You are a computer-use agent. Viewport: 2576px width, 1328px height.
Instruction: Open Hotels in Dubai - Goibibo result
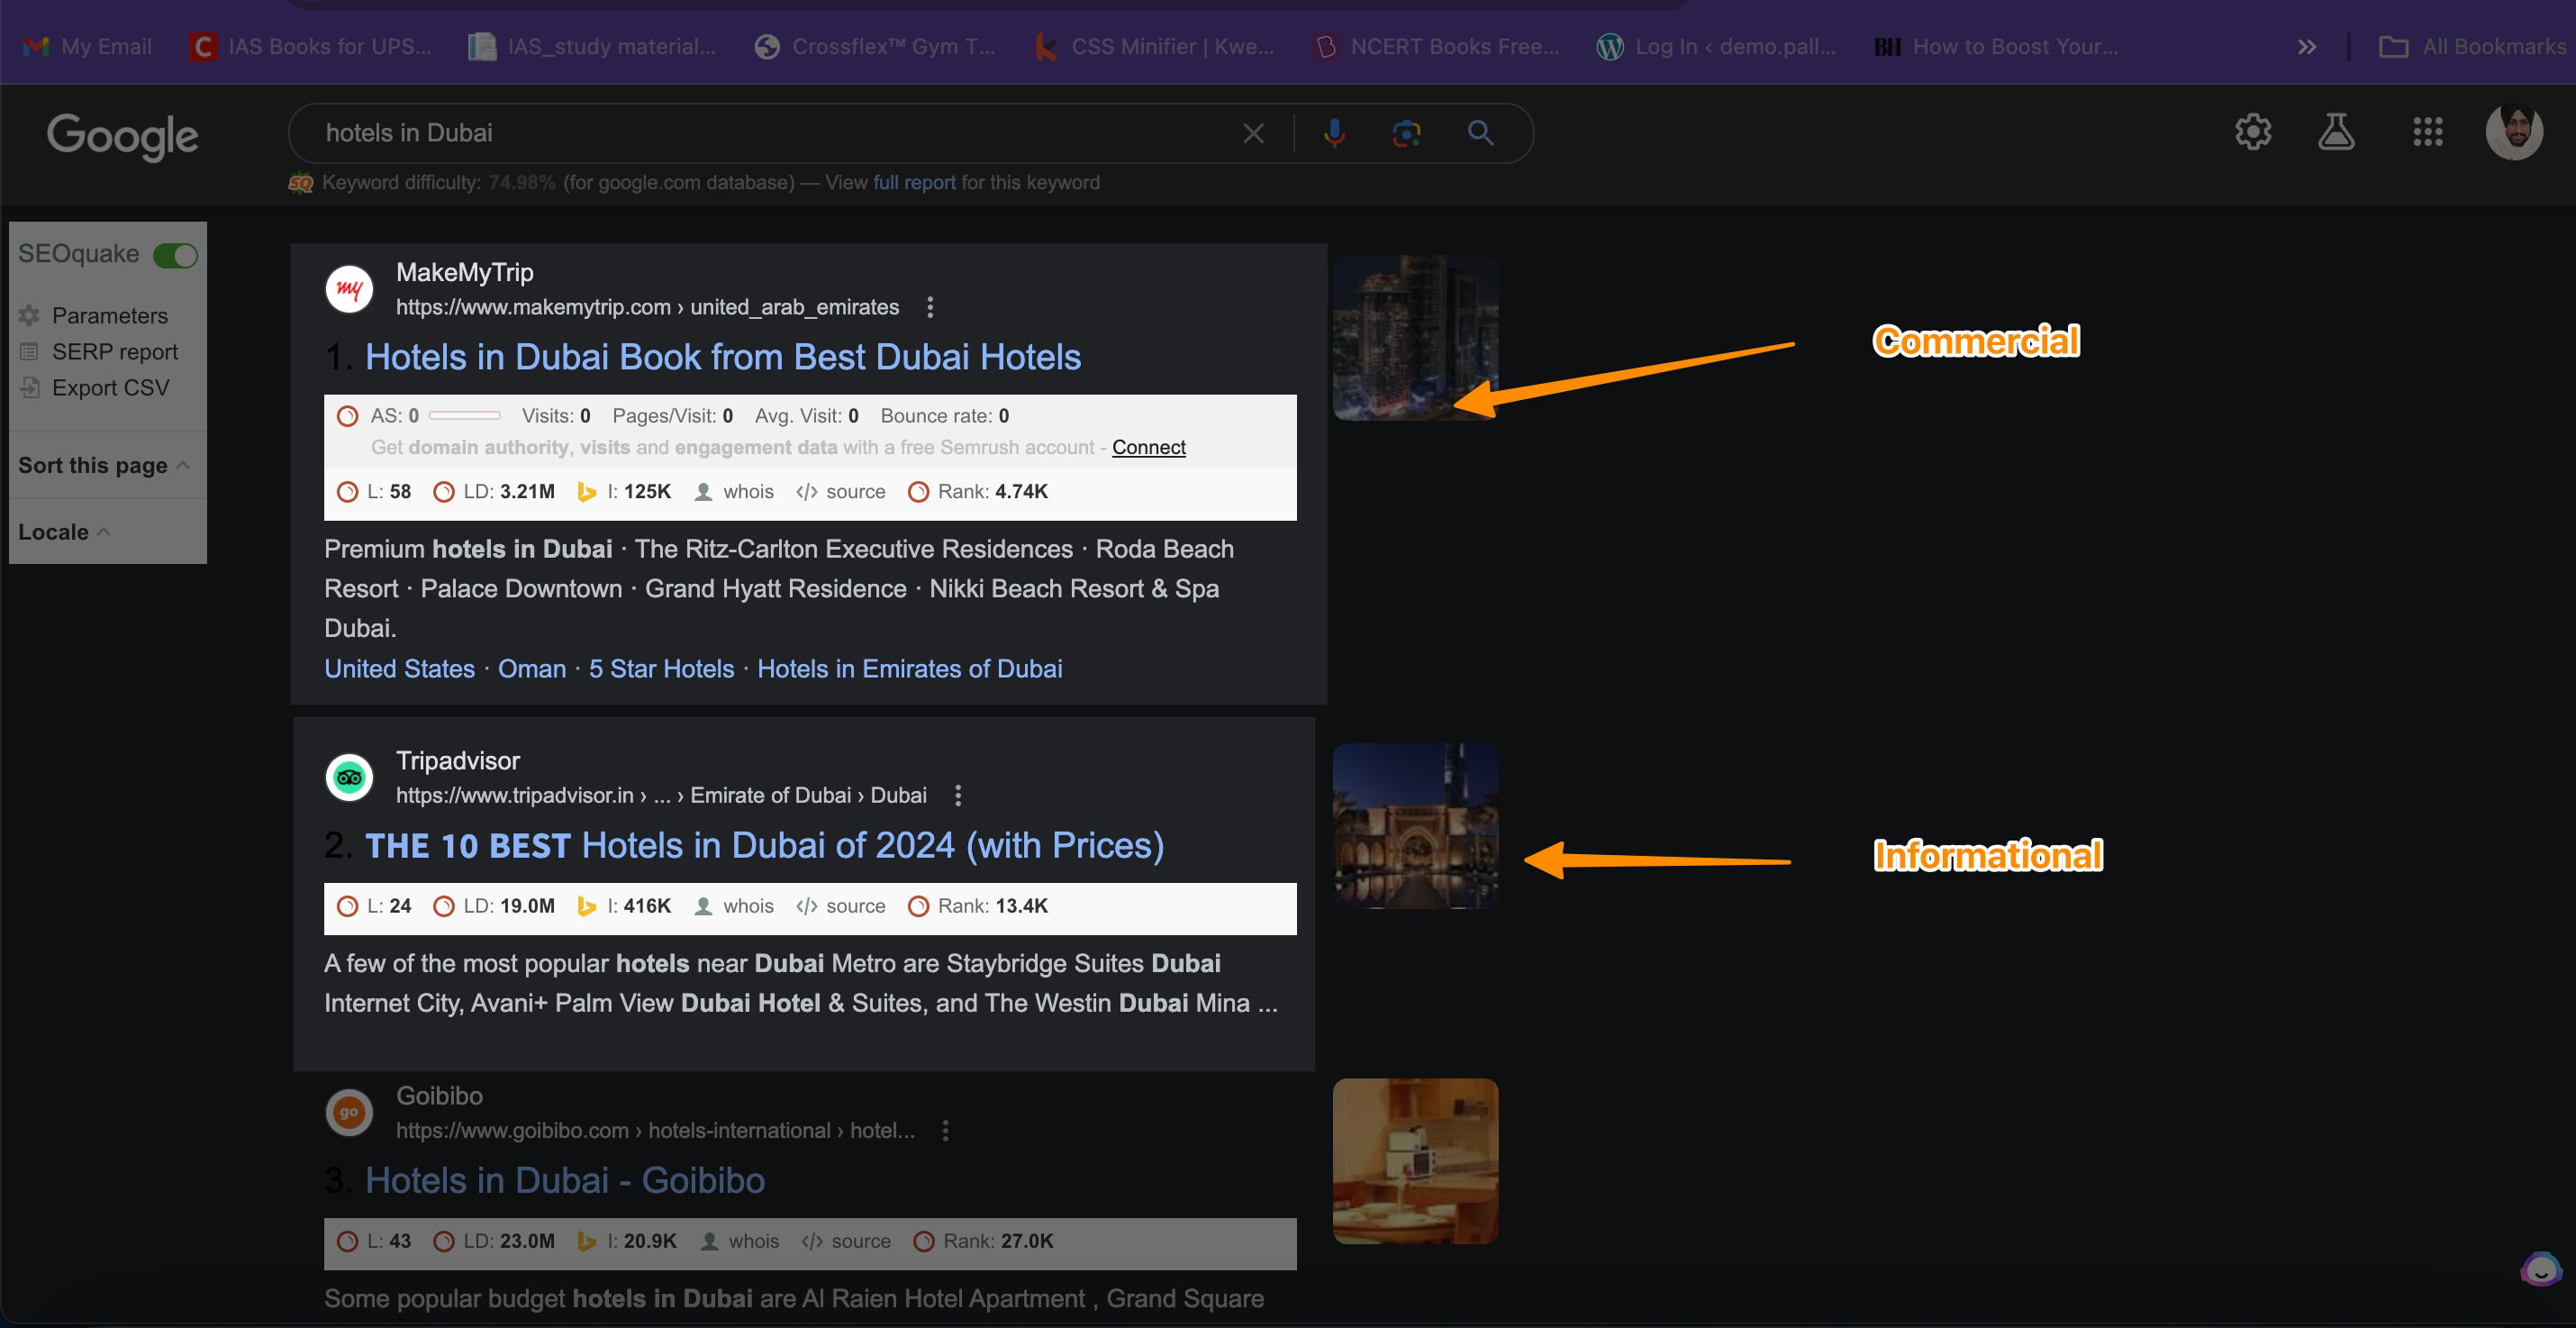point(565,1181)
